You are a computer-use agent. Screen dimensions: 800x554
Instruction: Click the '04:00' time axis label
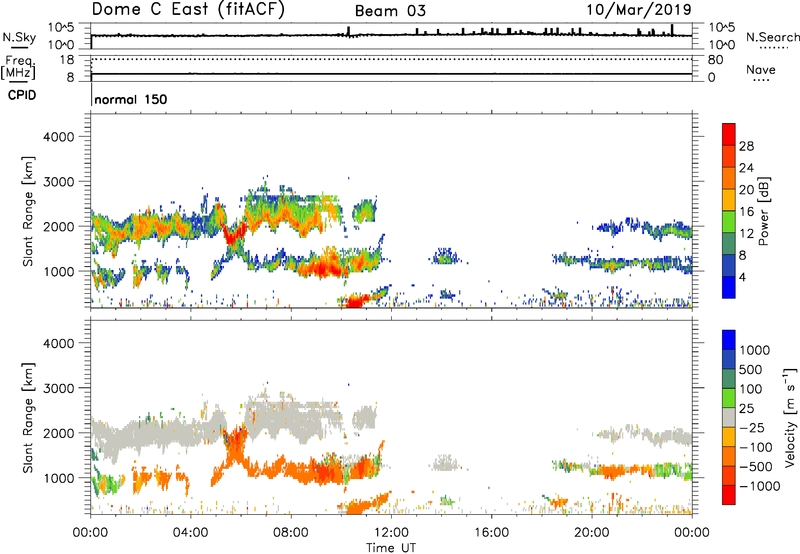(x=191, y=533)
